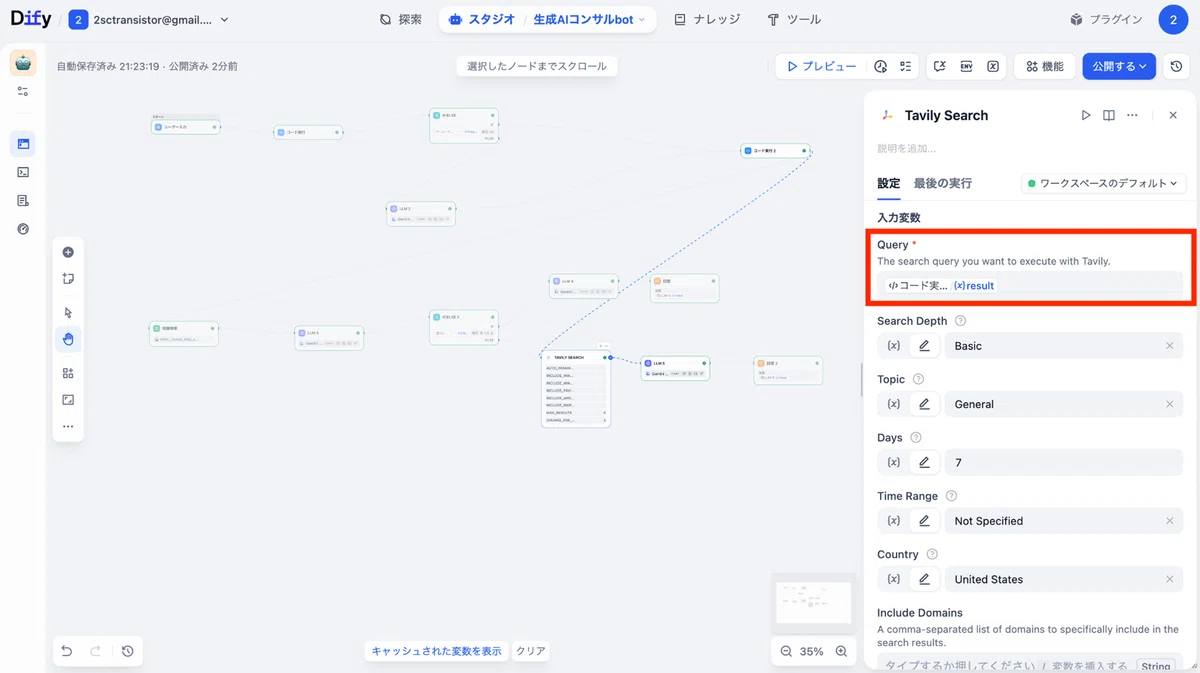
Task: Select the hand pan mode tool
Action: click(x=68, y=339)
